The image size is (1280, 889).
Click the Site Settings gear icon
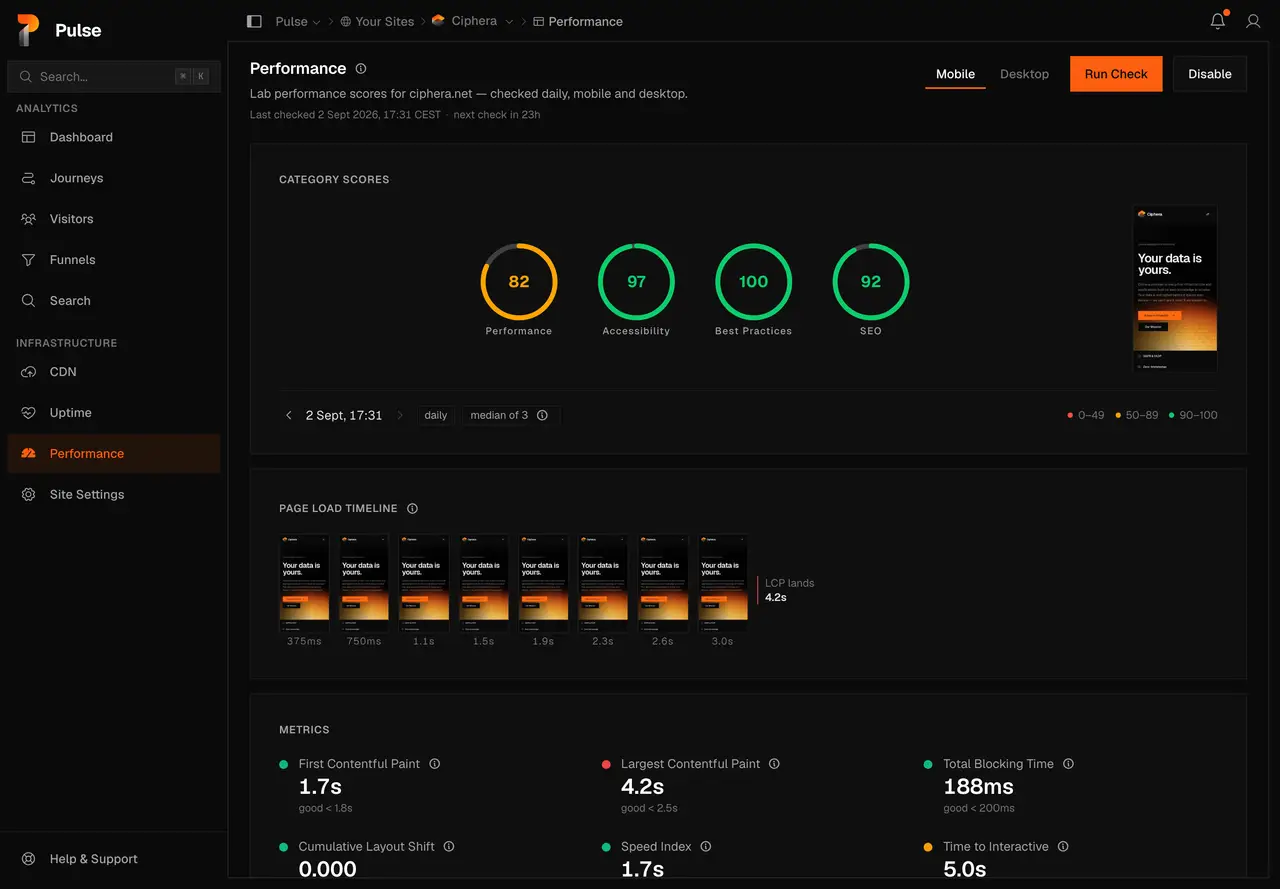click(x=29, y=495)
